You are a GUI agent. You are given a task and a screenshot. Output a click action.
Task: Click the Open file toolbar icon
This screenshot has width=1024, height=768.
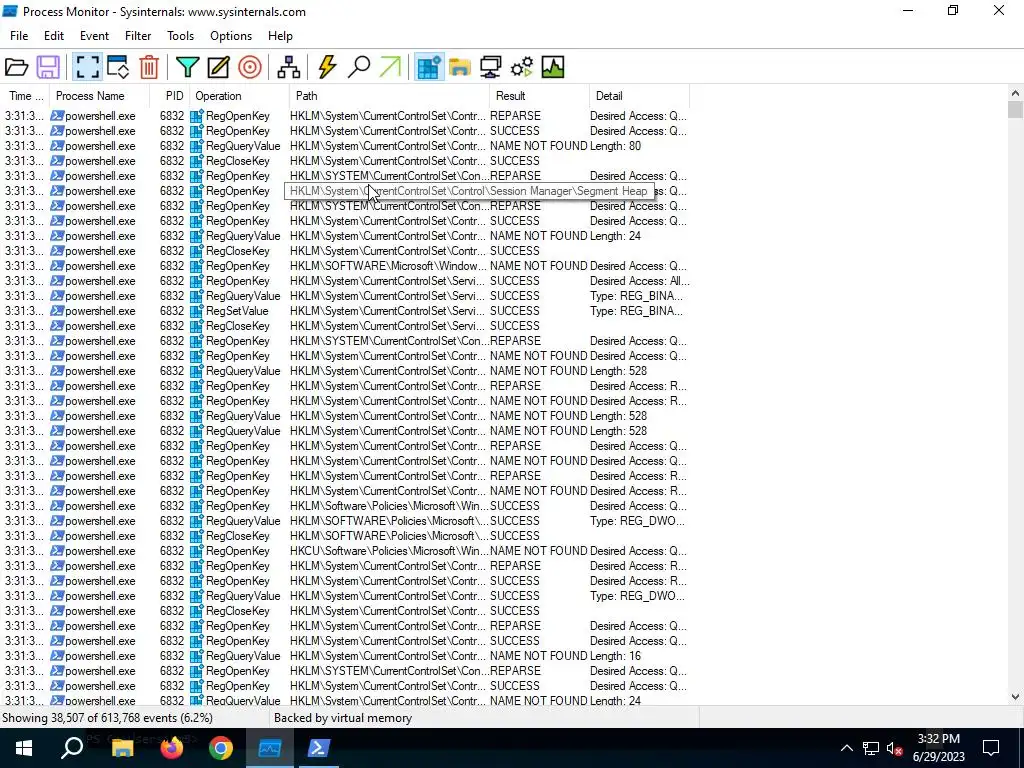click(x=16, y=67)
